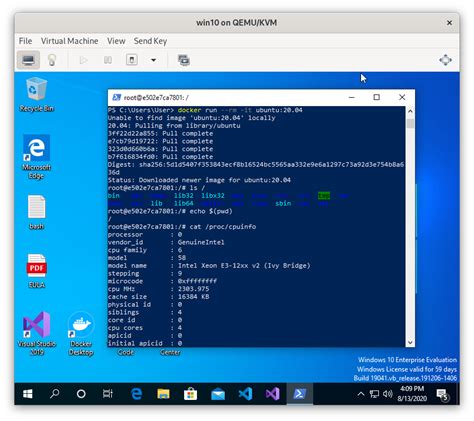Image resolution: width=474 pixels, height=421 pixels.
Task: Open Cortana circle in taskbar
Action: pyautogui.click(x=81, y=394)
